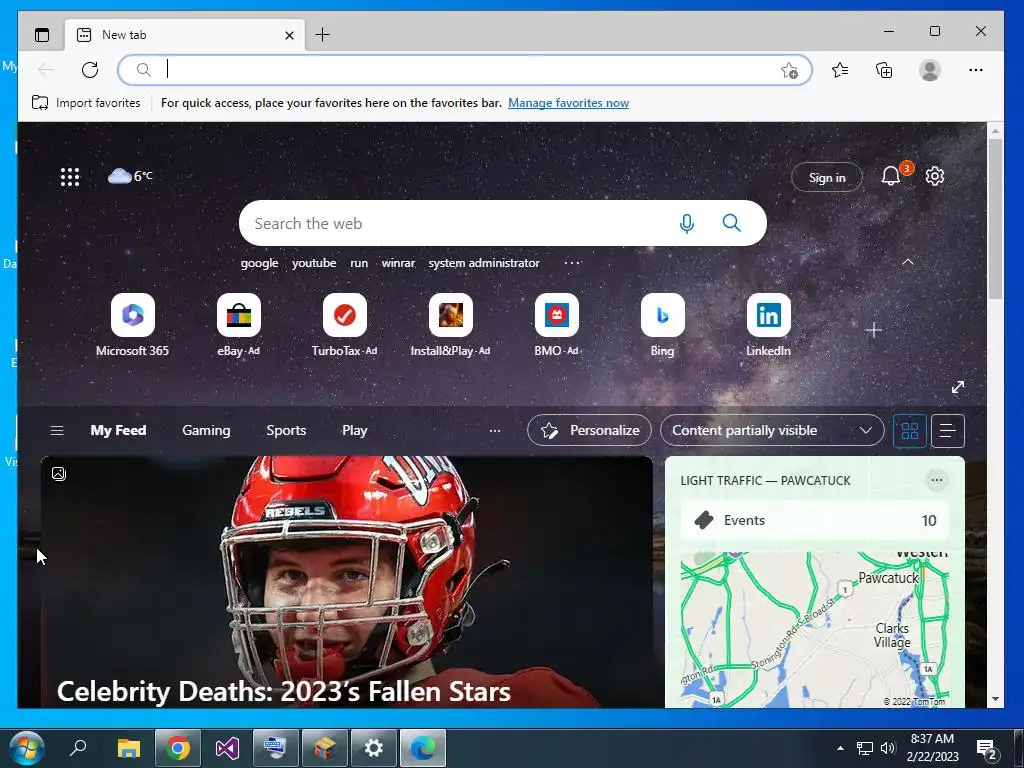Open the Events row in traffic card
This screenshot has height=768, width=1024.
pyautogui.click(x=814, y=520)
